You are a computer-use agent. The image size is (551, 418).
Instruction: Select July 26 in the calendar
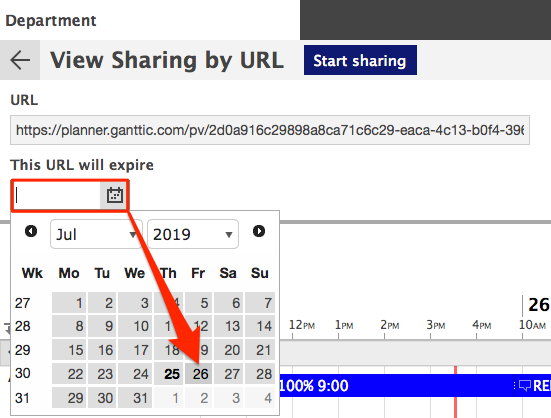click(x=199, y=374)
